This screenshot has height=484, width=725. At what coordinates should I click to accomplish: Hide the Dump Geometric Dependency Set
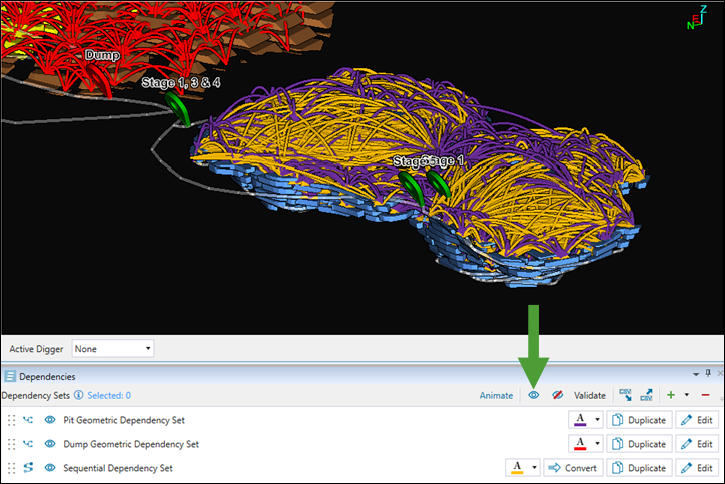(x=49, y=444)
